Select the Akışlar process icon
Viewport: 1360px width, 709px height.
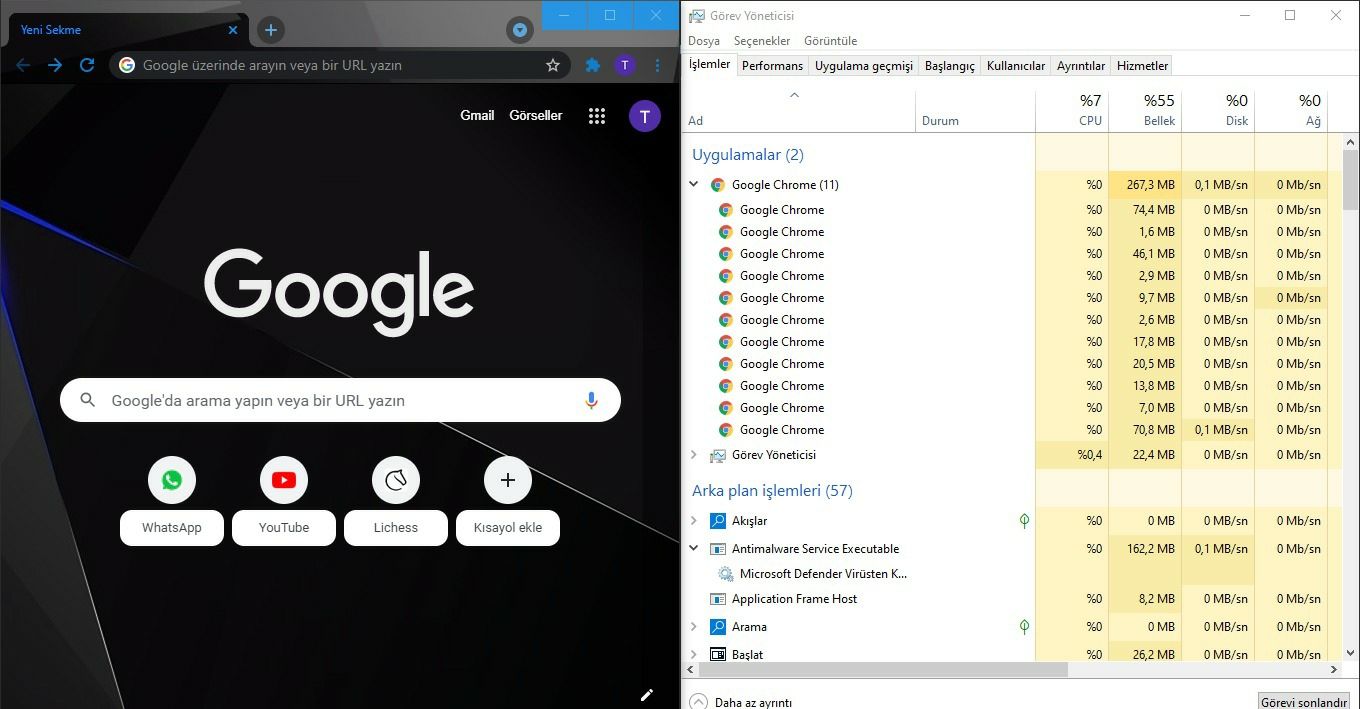pos(717,521)
